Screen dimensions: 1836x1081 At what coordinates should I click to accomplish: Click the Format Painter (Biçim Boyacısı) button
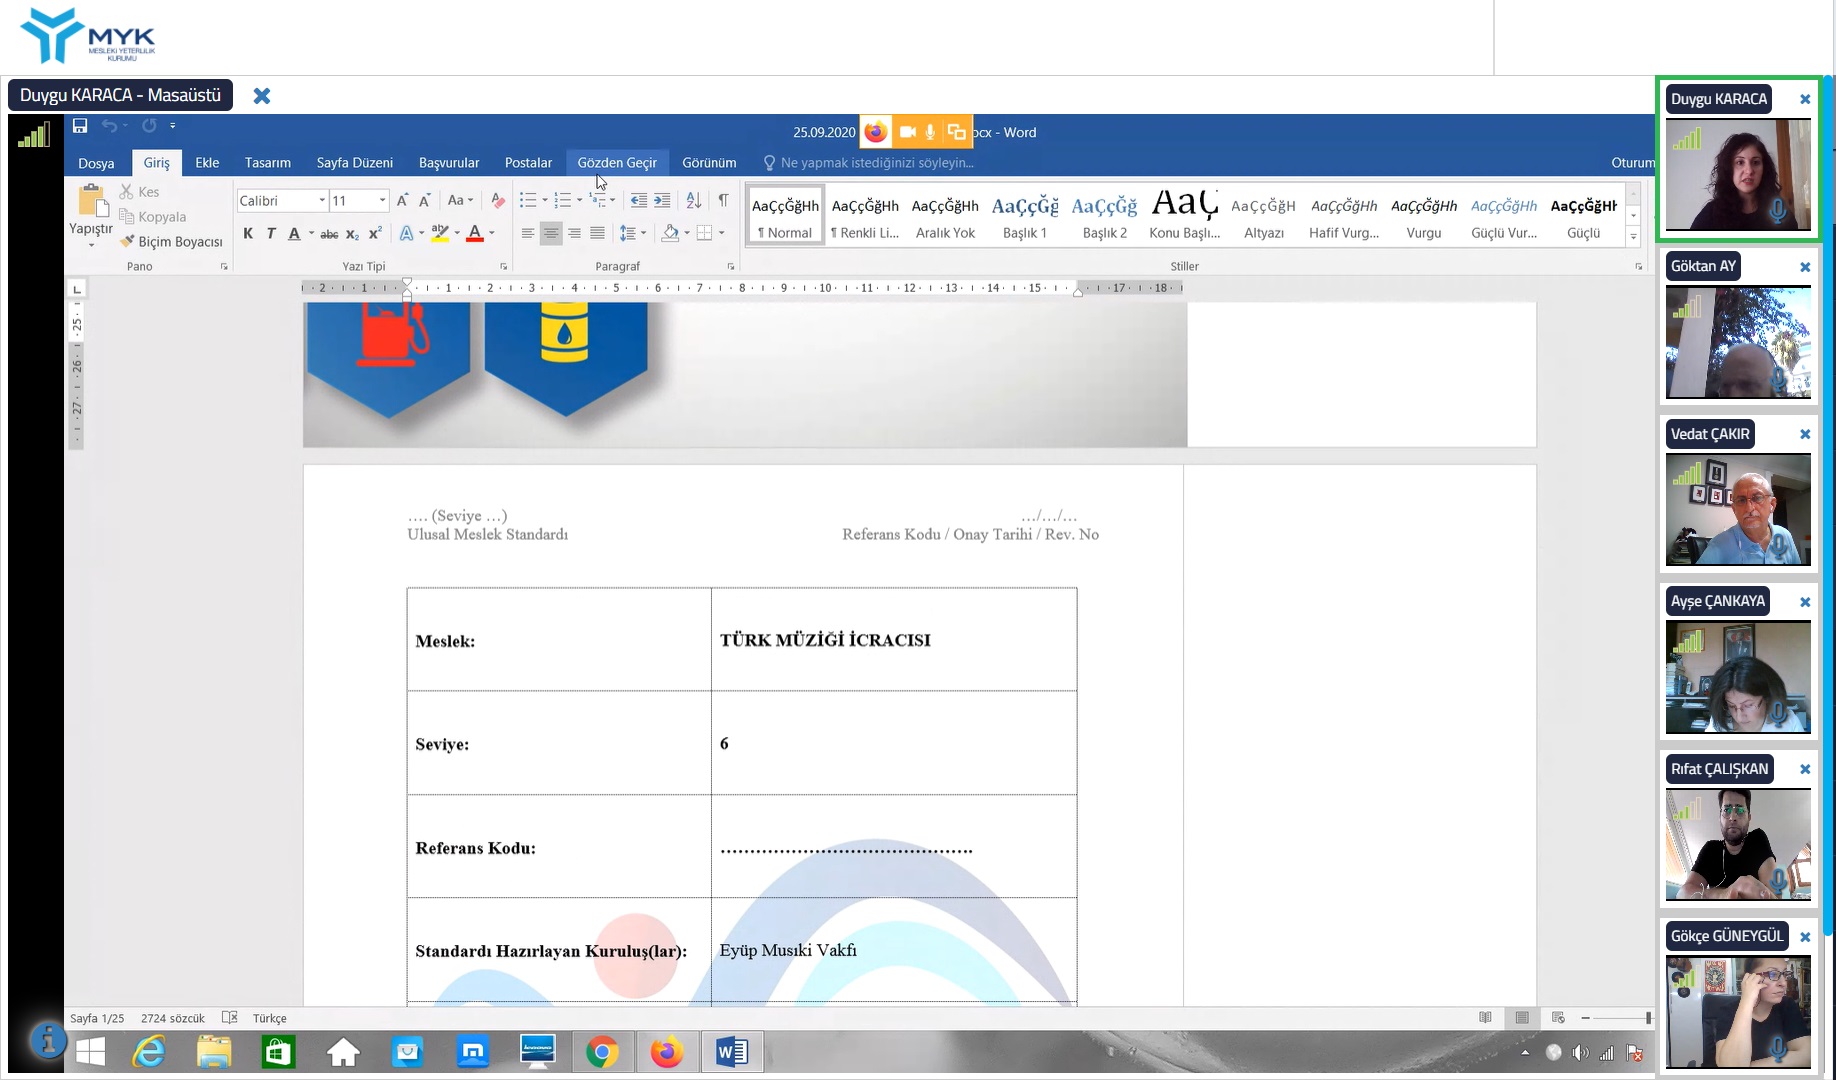(x=171, y=242)
